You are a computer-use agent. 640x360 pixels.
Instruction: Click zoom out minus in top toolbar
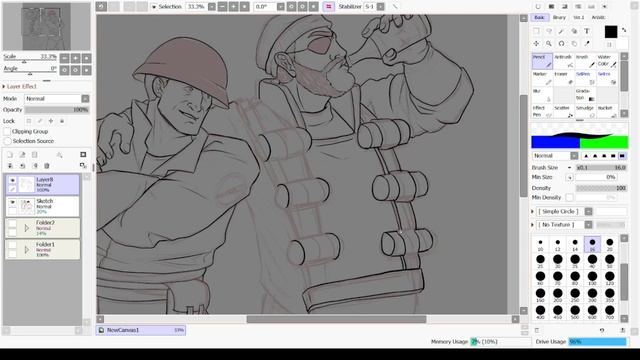[x=222, y=7]
